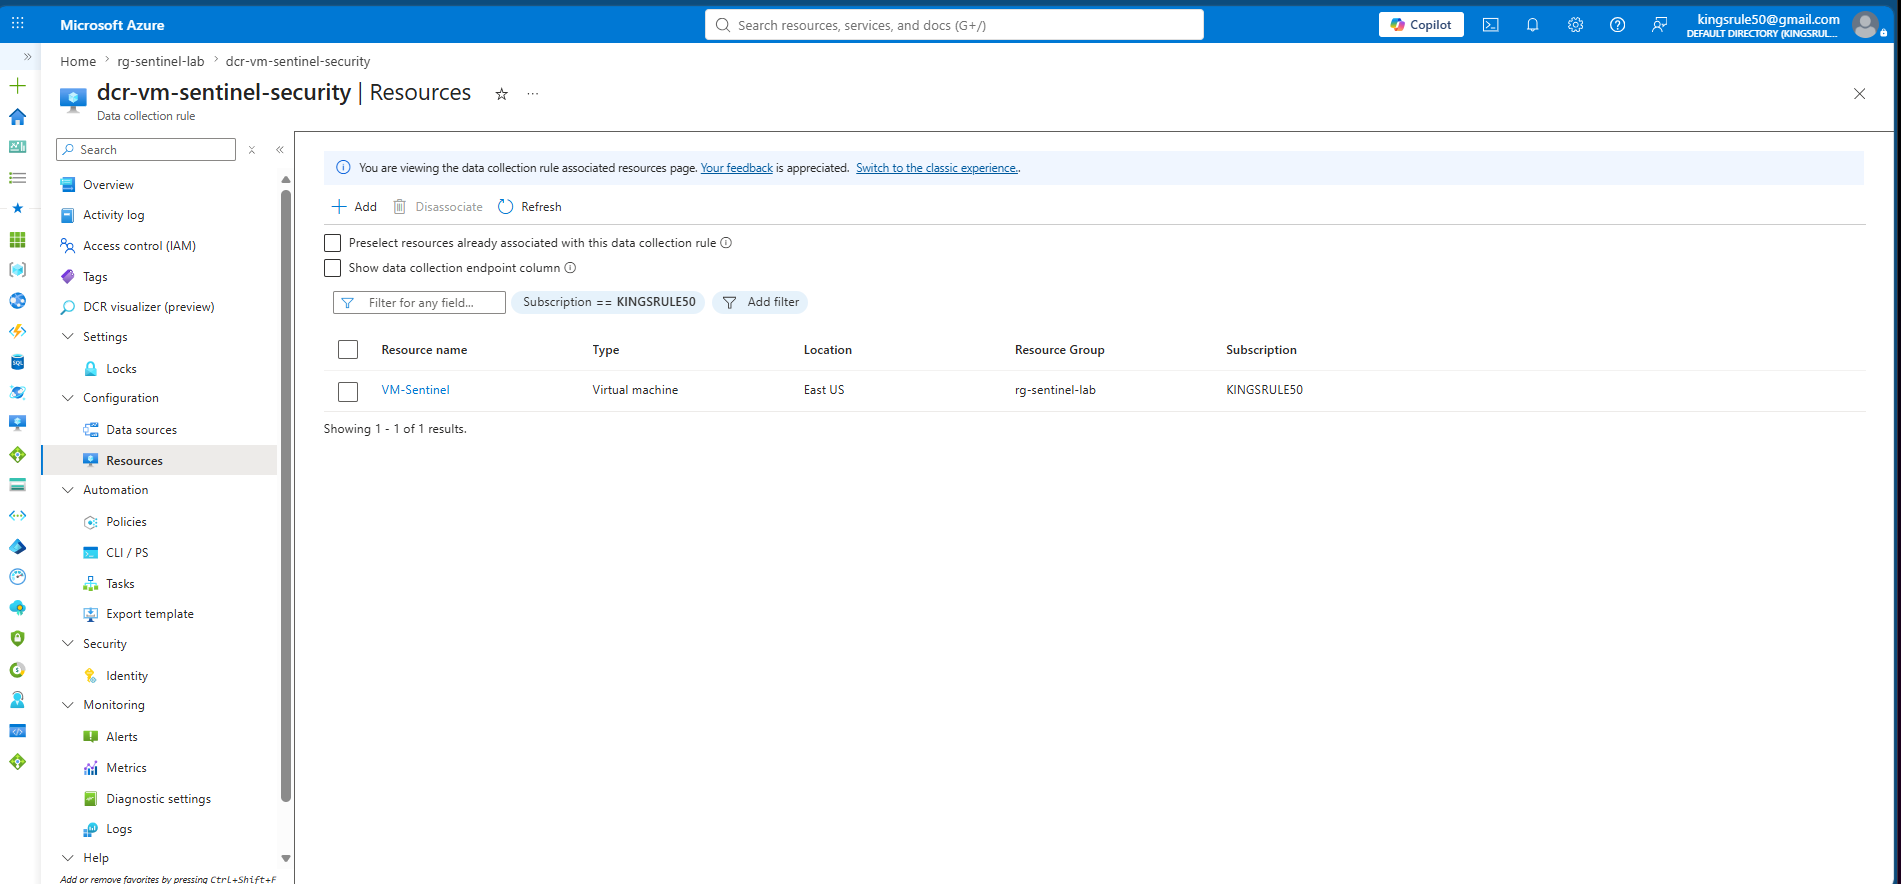Click the Add button in the toolbar

pos(354,207)
